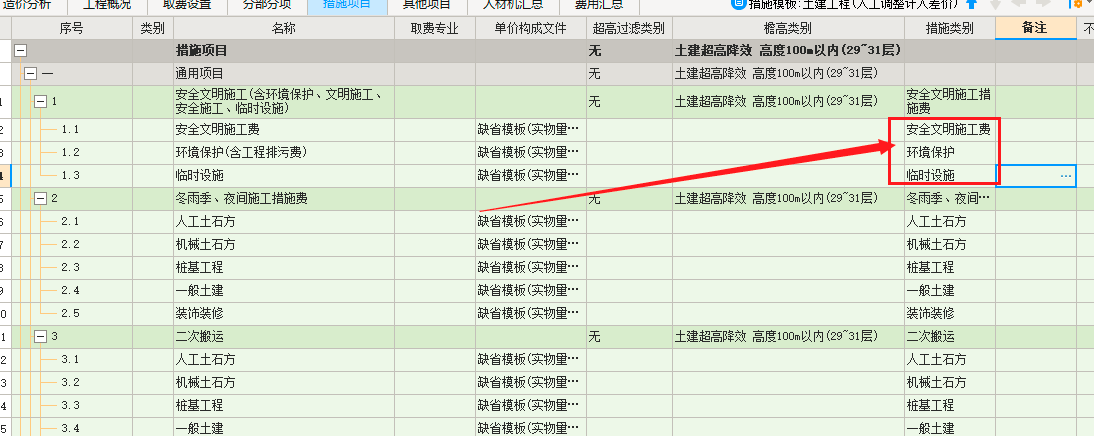Click 措施类别 cell 装饰装修 in row 2.5
Screen dimensions: 1094x436
(950, 314)
